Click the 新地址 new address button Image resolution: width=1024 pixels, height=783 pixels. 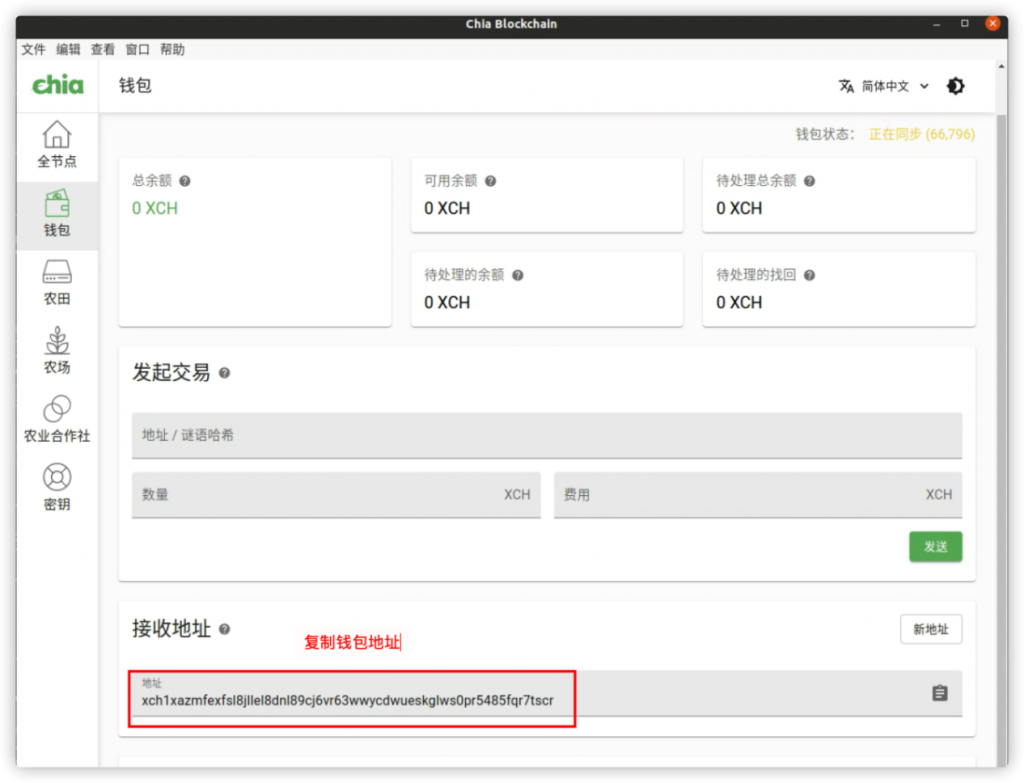(930, 629)
